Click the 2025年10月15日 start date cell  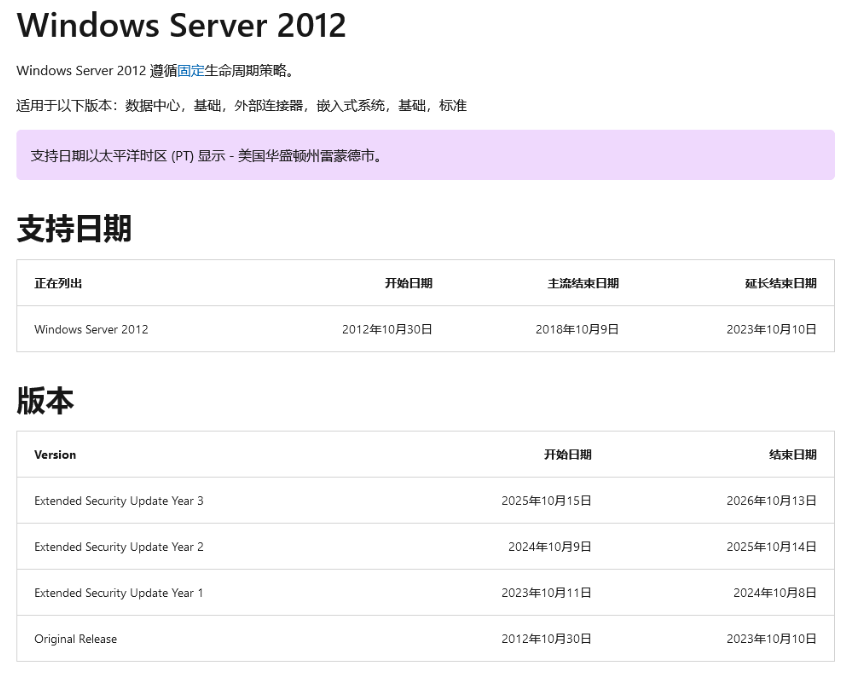click(546, 501)
